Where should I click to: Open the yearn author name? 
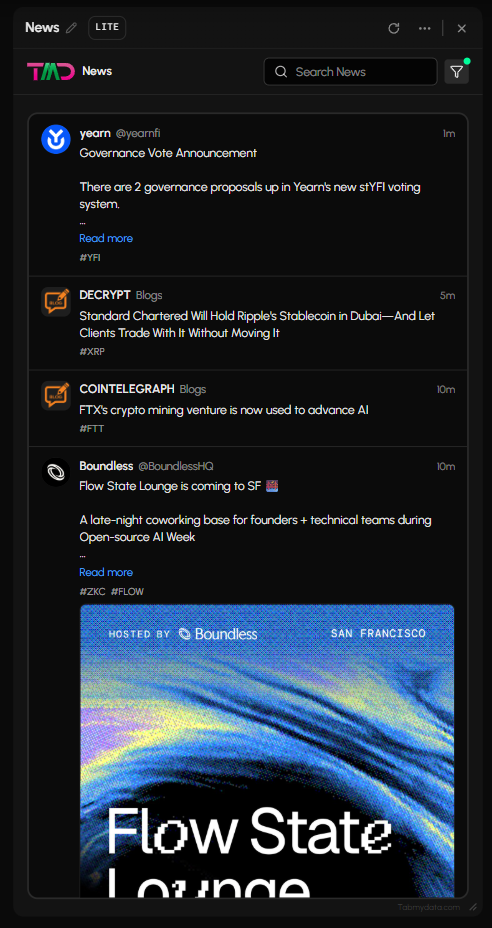pyautogui.click(x=95, y=133)
